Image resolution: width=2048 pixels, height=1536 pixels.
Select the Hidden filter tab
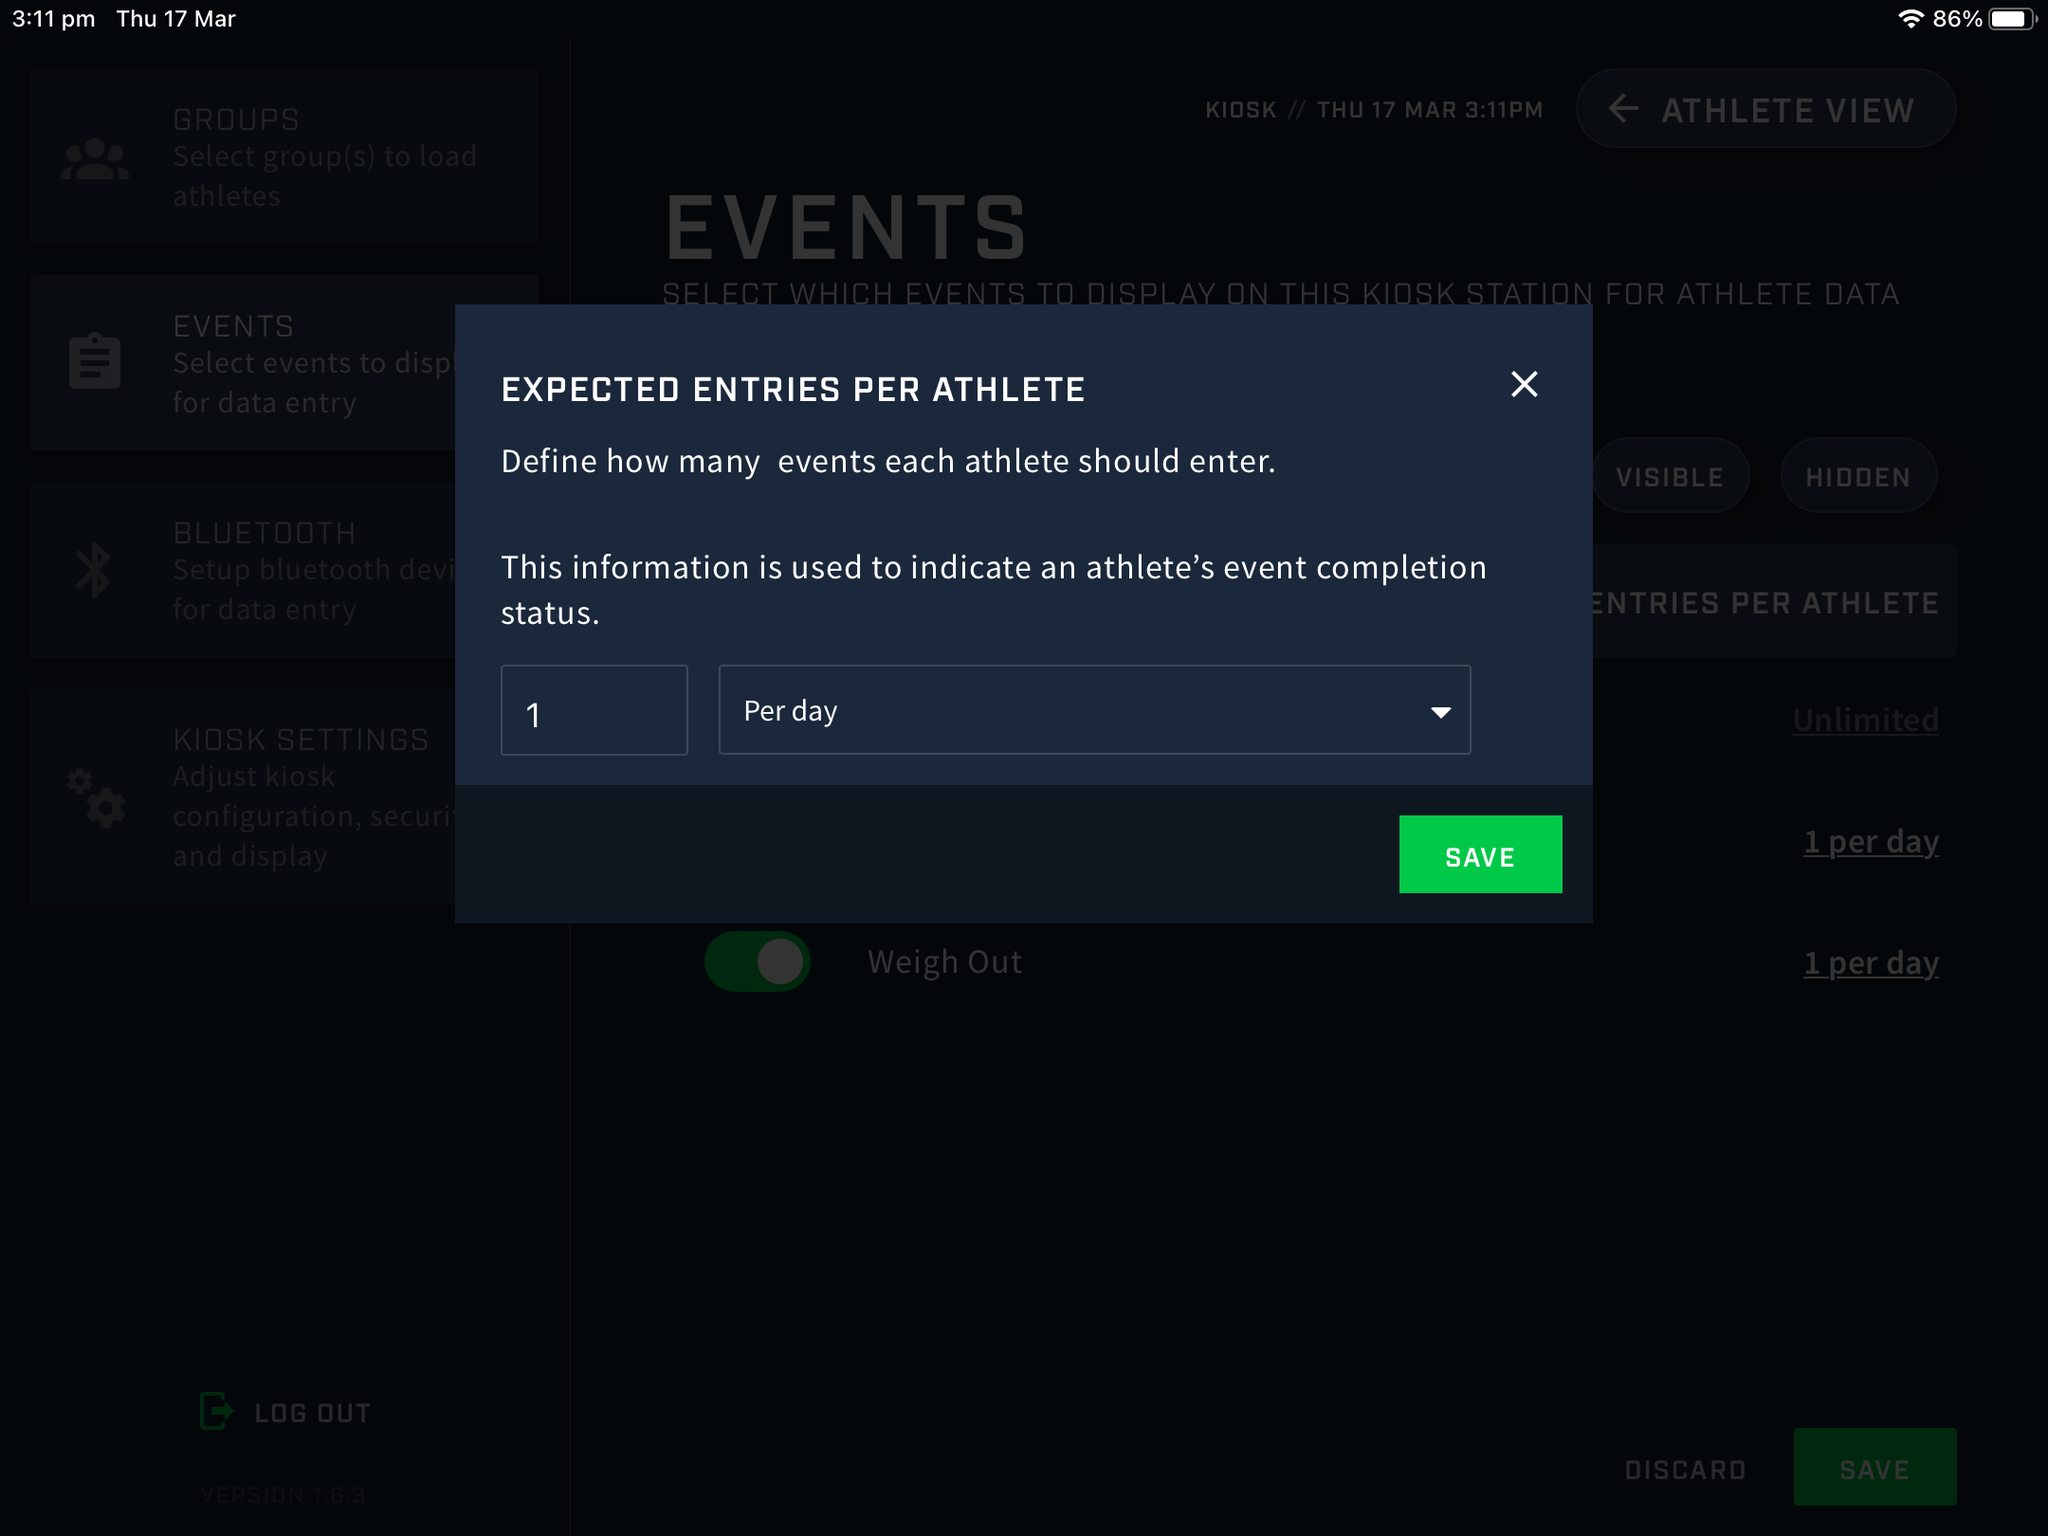(1858, 476)
